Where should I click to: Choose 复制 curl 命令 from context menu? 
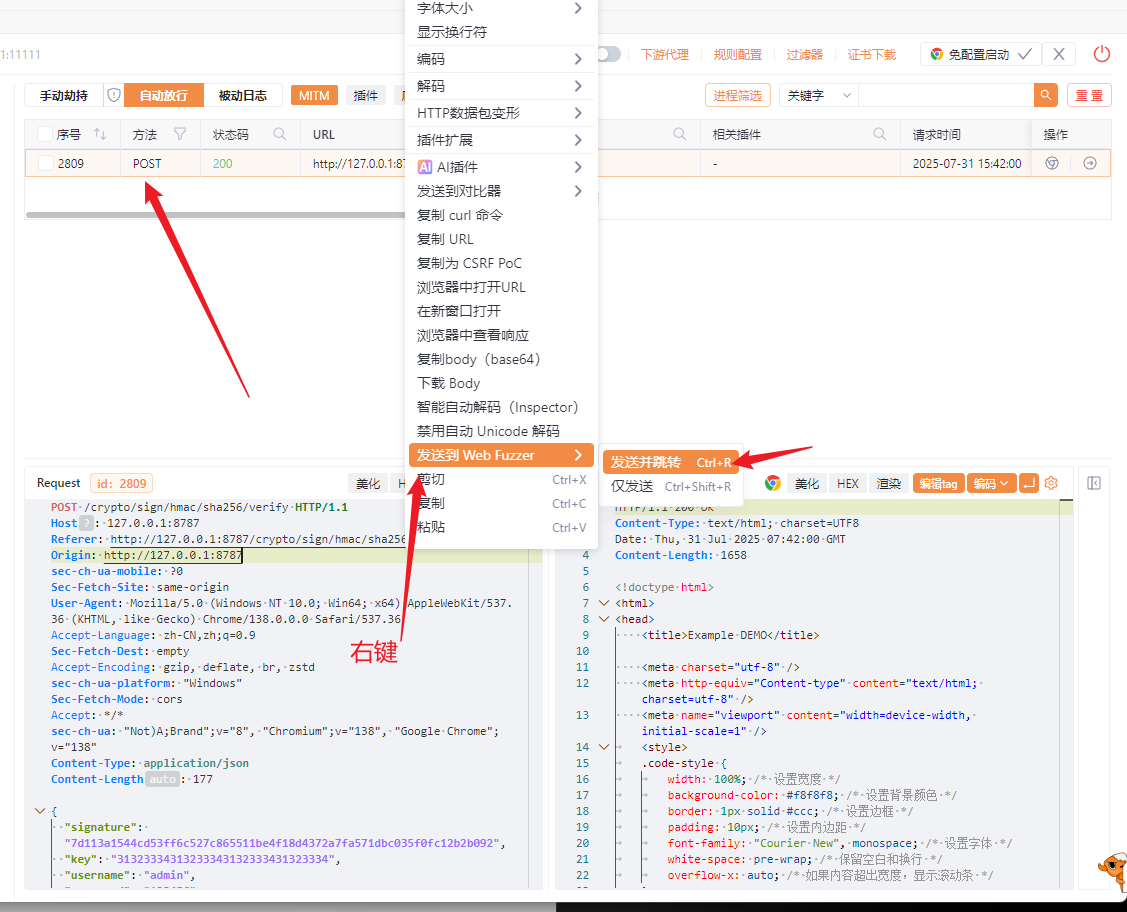tap(460, 215)
